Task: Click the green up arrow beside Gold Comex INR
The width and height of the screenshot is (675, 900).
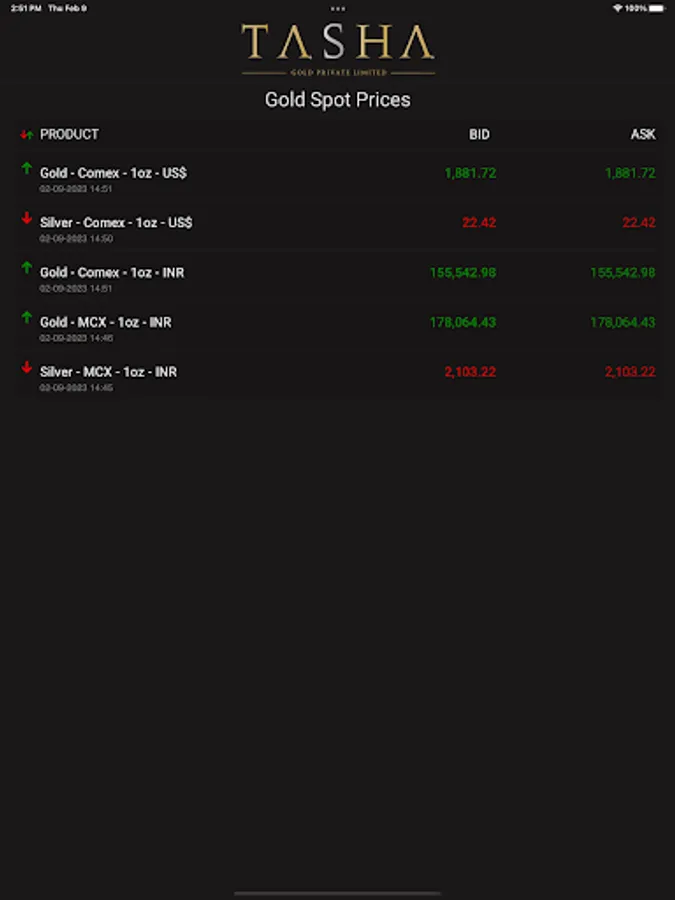Action: pyautogui.click(x=26, y=267)
